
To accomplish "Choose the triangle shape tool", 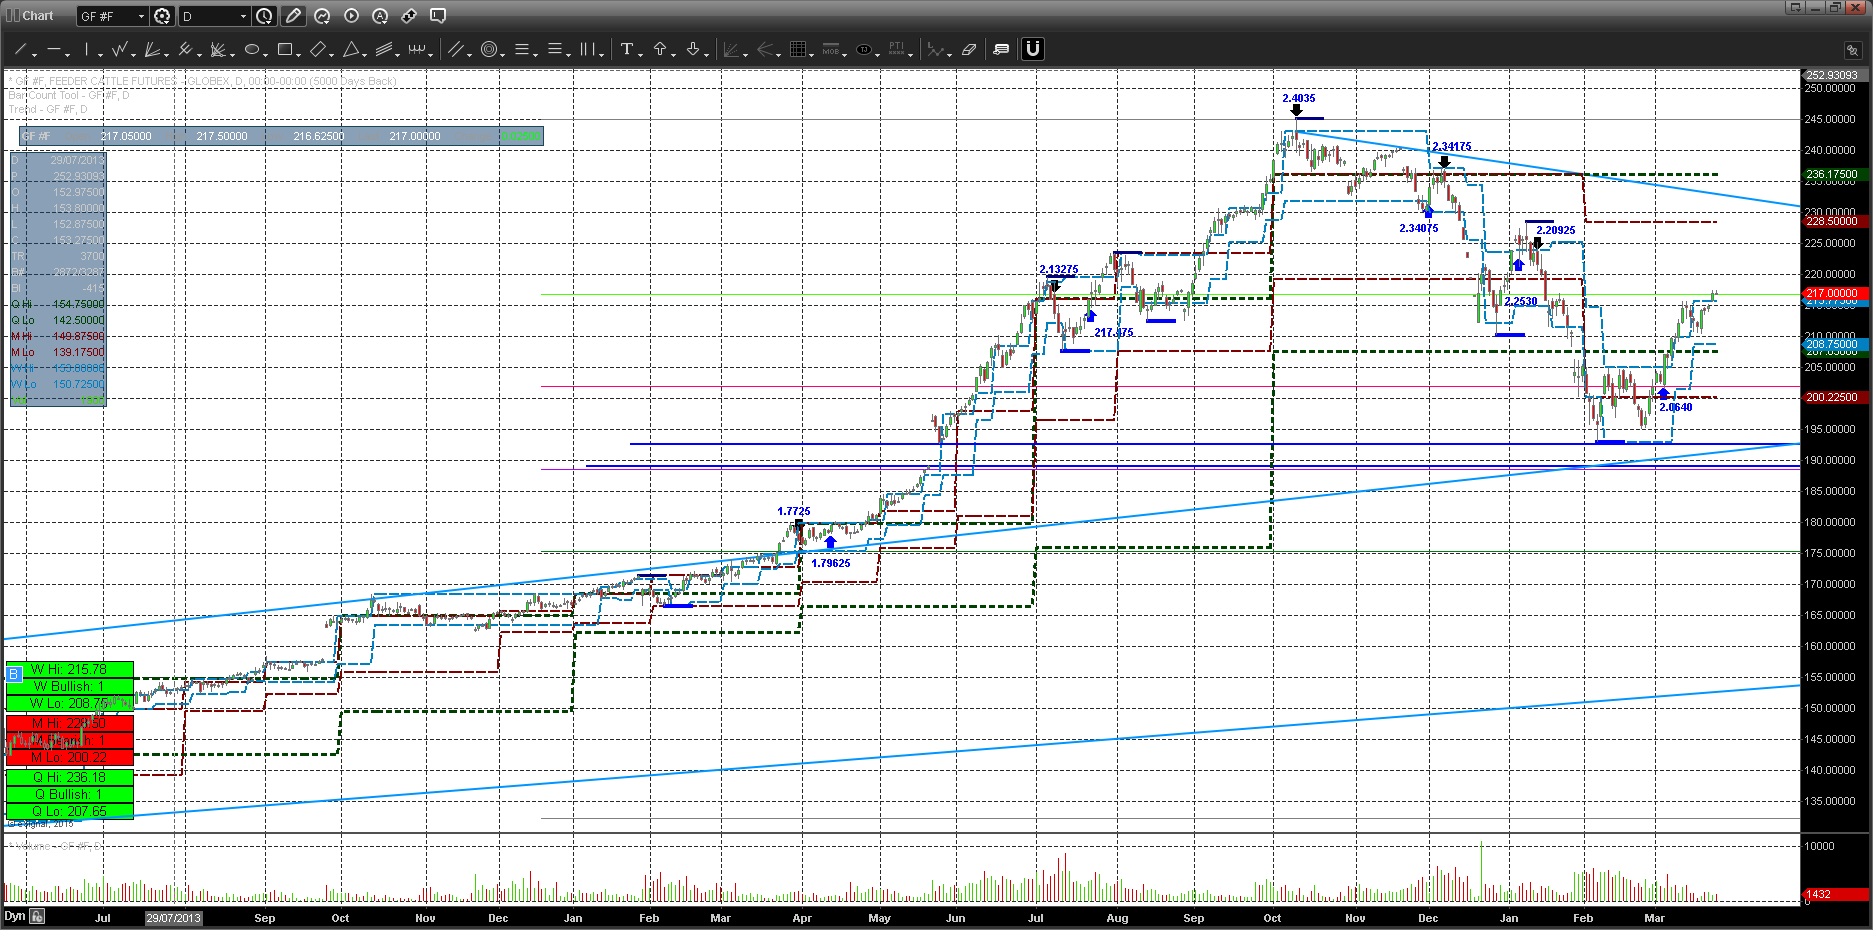I will (351, 49).
